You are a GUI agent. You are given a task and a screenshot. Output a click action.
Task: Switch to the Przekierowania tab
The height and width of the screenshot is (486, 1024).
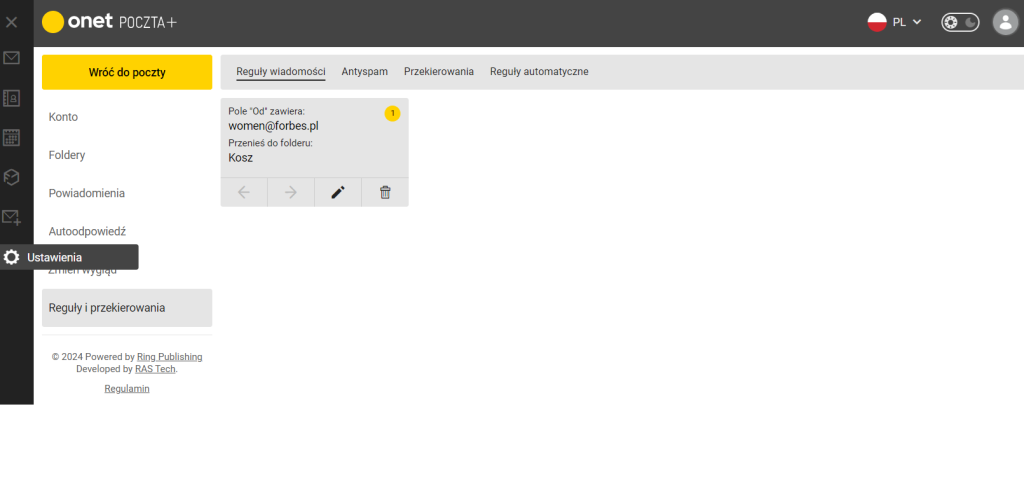tap(439, 72)
